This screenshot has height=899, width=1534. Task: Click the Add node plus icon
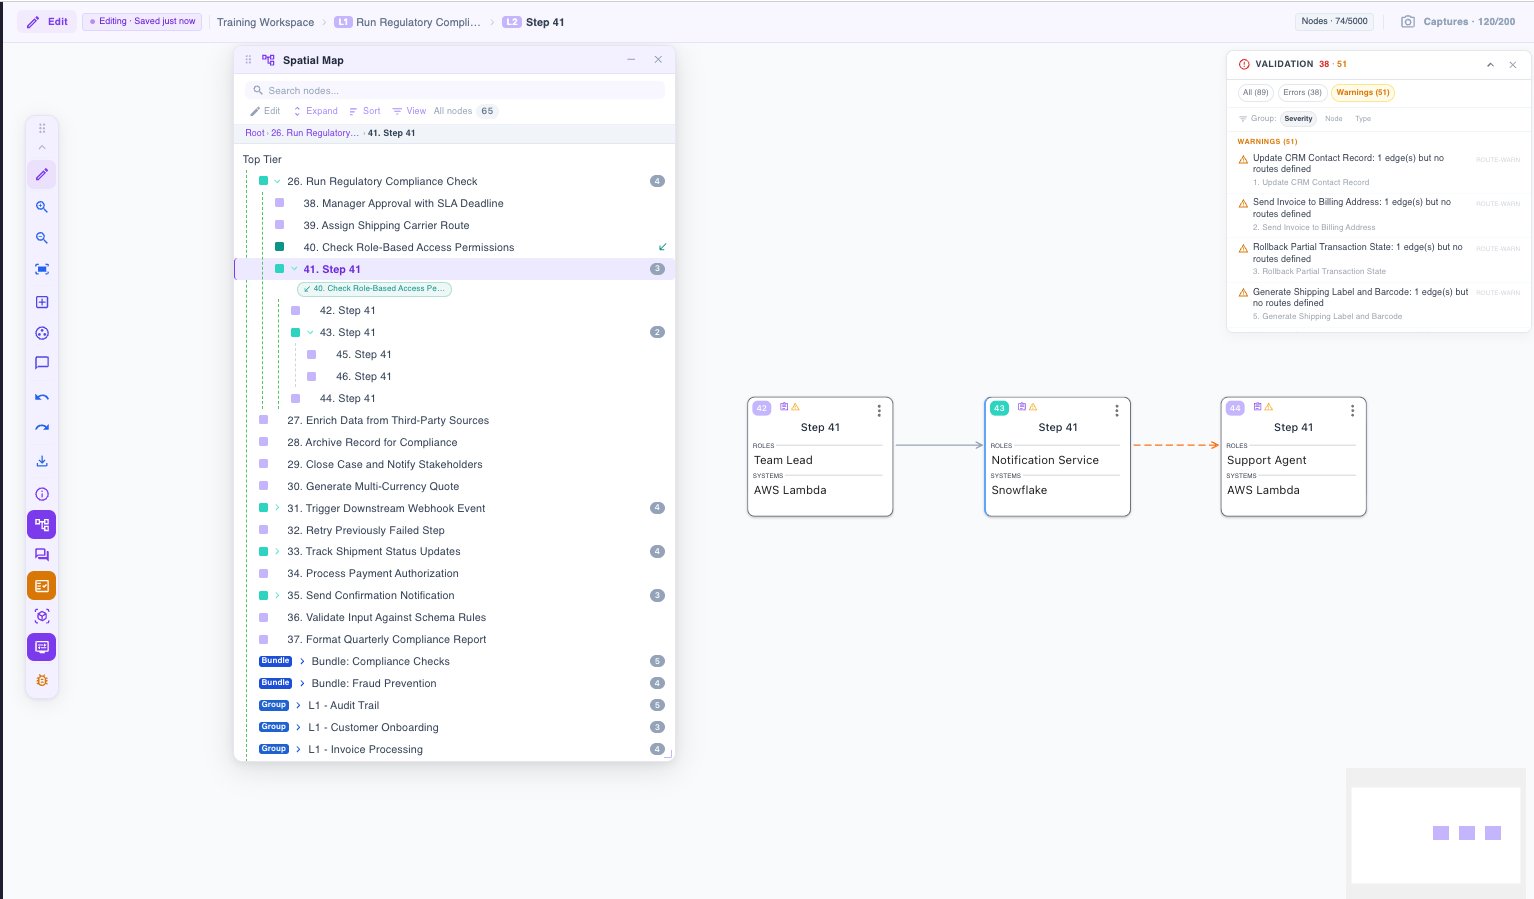[x=42, y=302]
